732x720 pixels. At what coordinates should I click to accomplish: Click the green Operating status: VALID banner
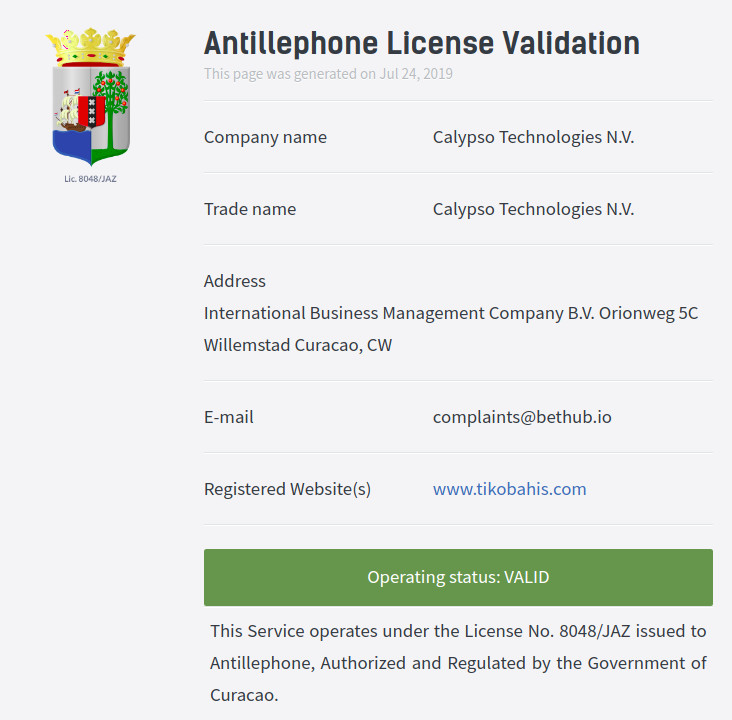tap(458, 577)
